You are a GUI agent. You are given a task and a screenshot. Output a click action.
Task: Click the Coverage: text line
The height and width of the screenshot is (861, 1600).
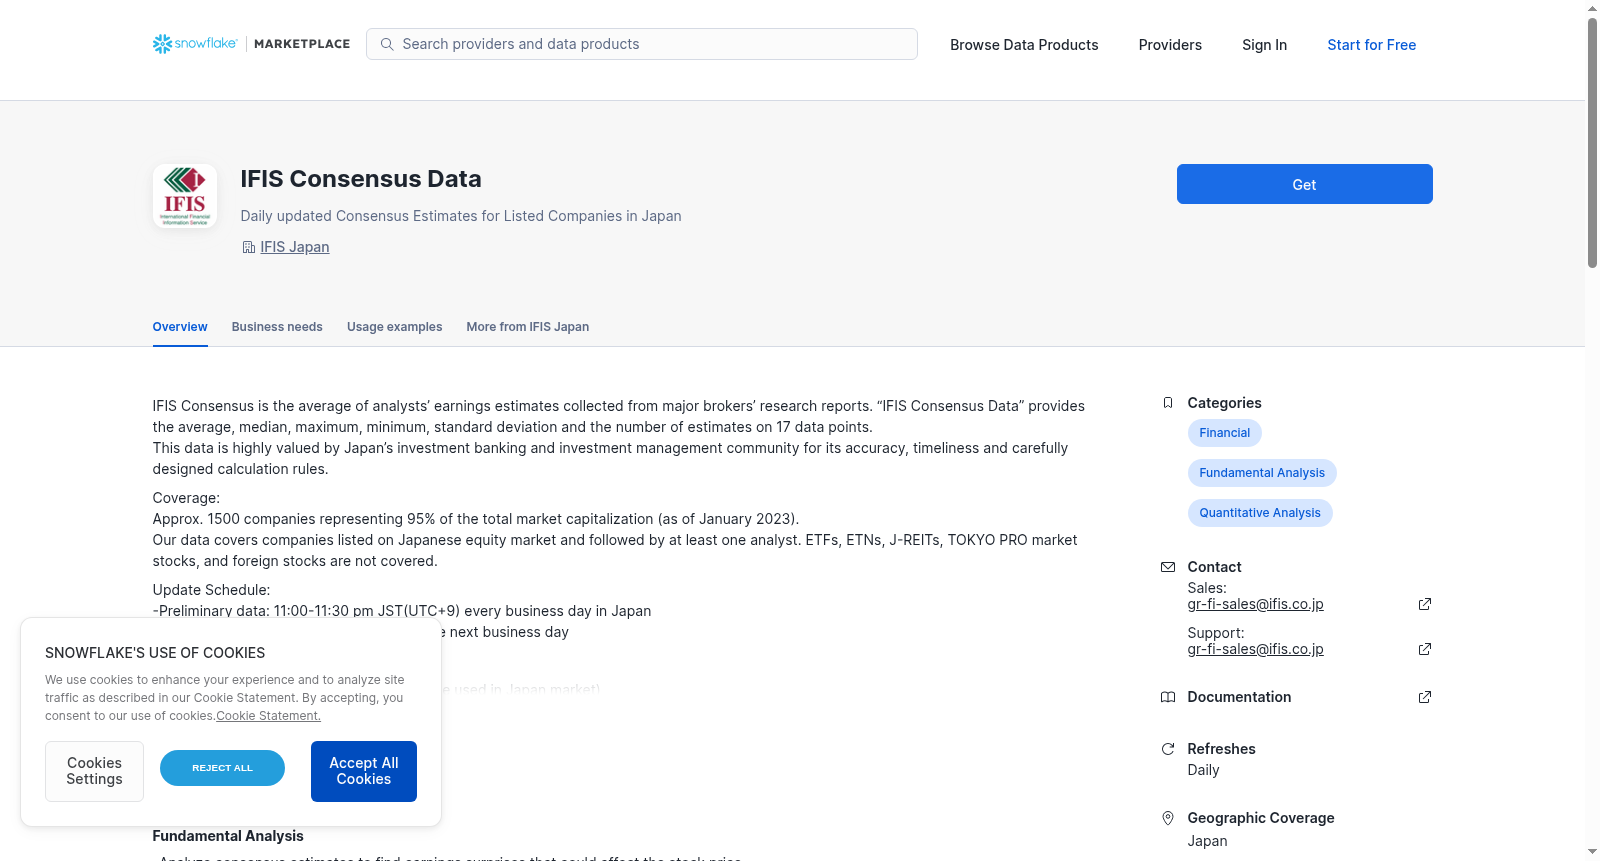tap(186, 498)
